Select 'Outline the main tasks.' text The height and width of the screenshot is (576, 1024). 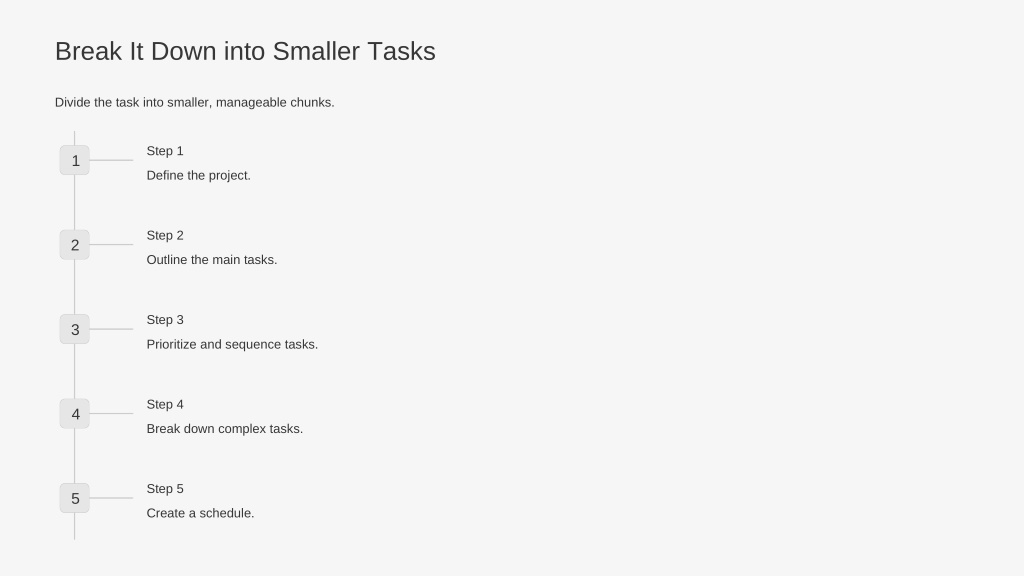click(x=212, y=260)
